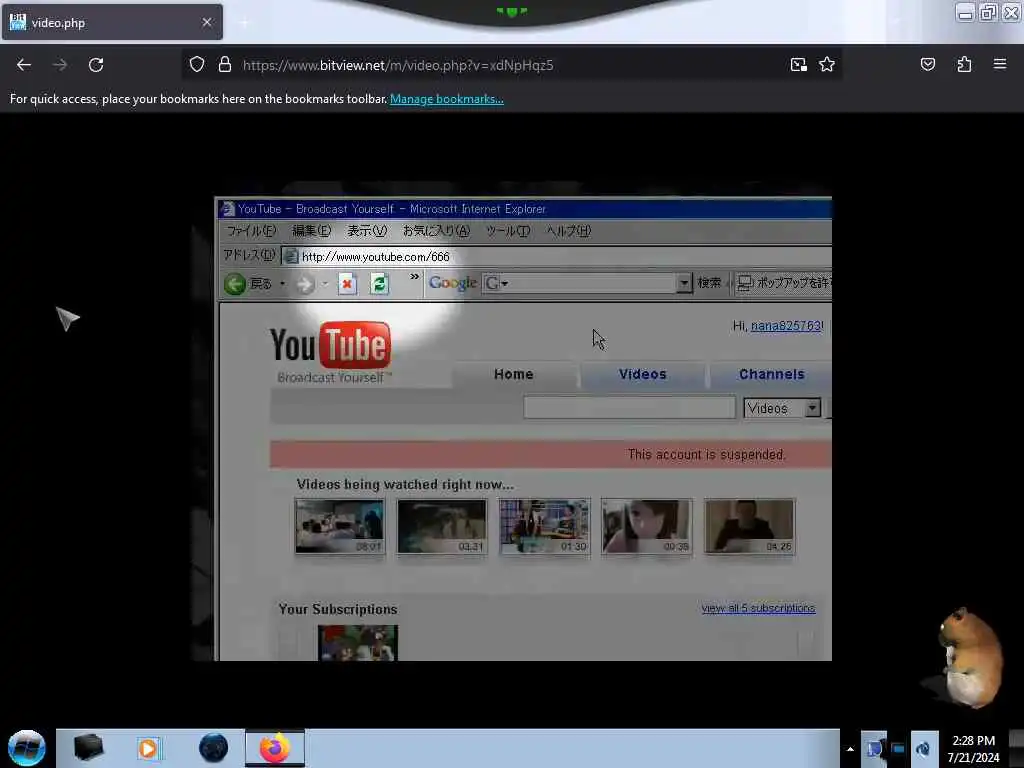The width and height of the screenshot is (1024, 768).
Task: Open the volume tray icon
Action: point(923,749)
